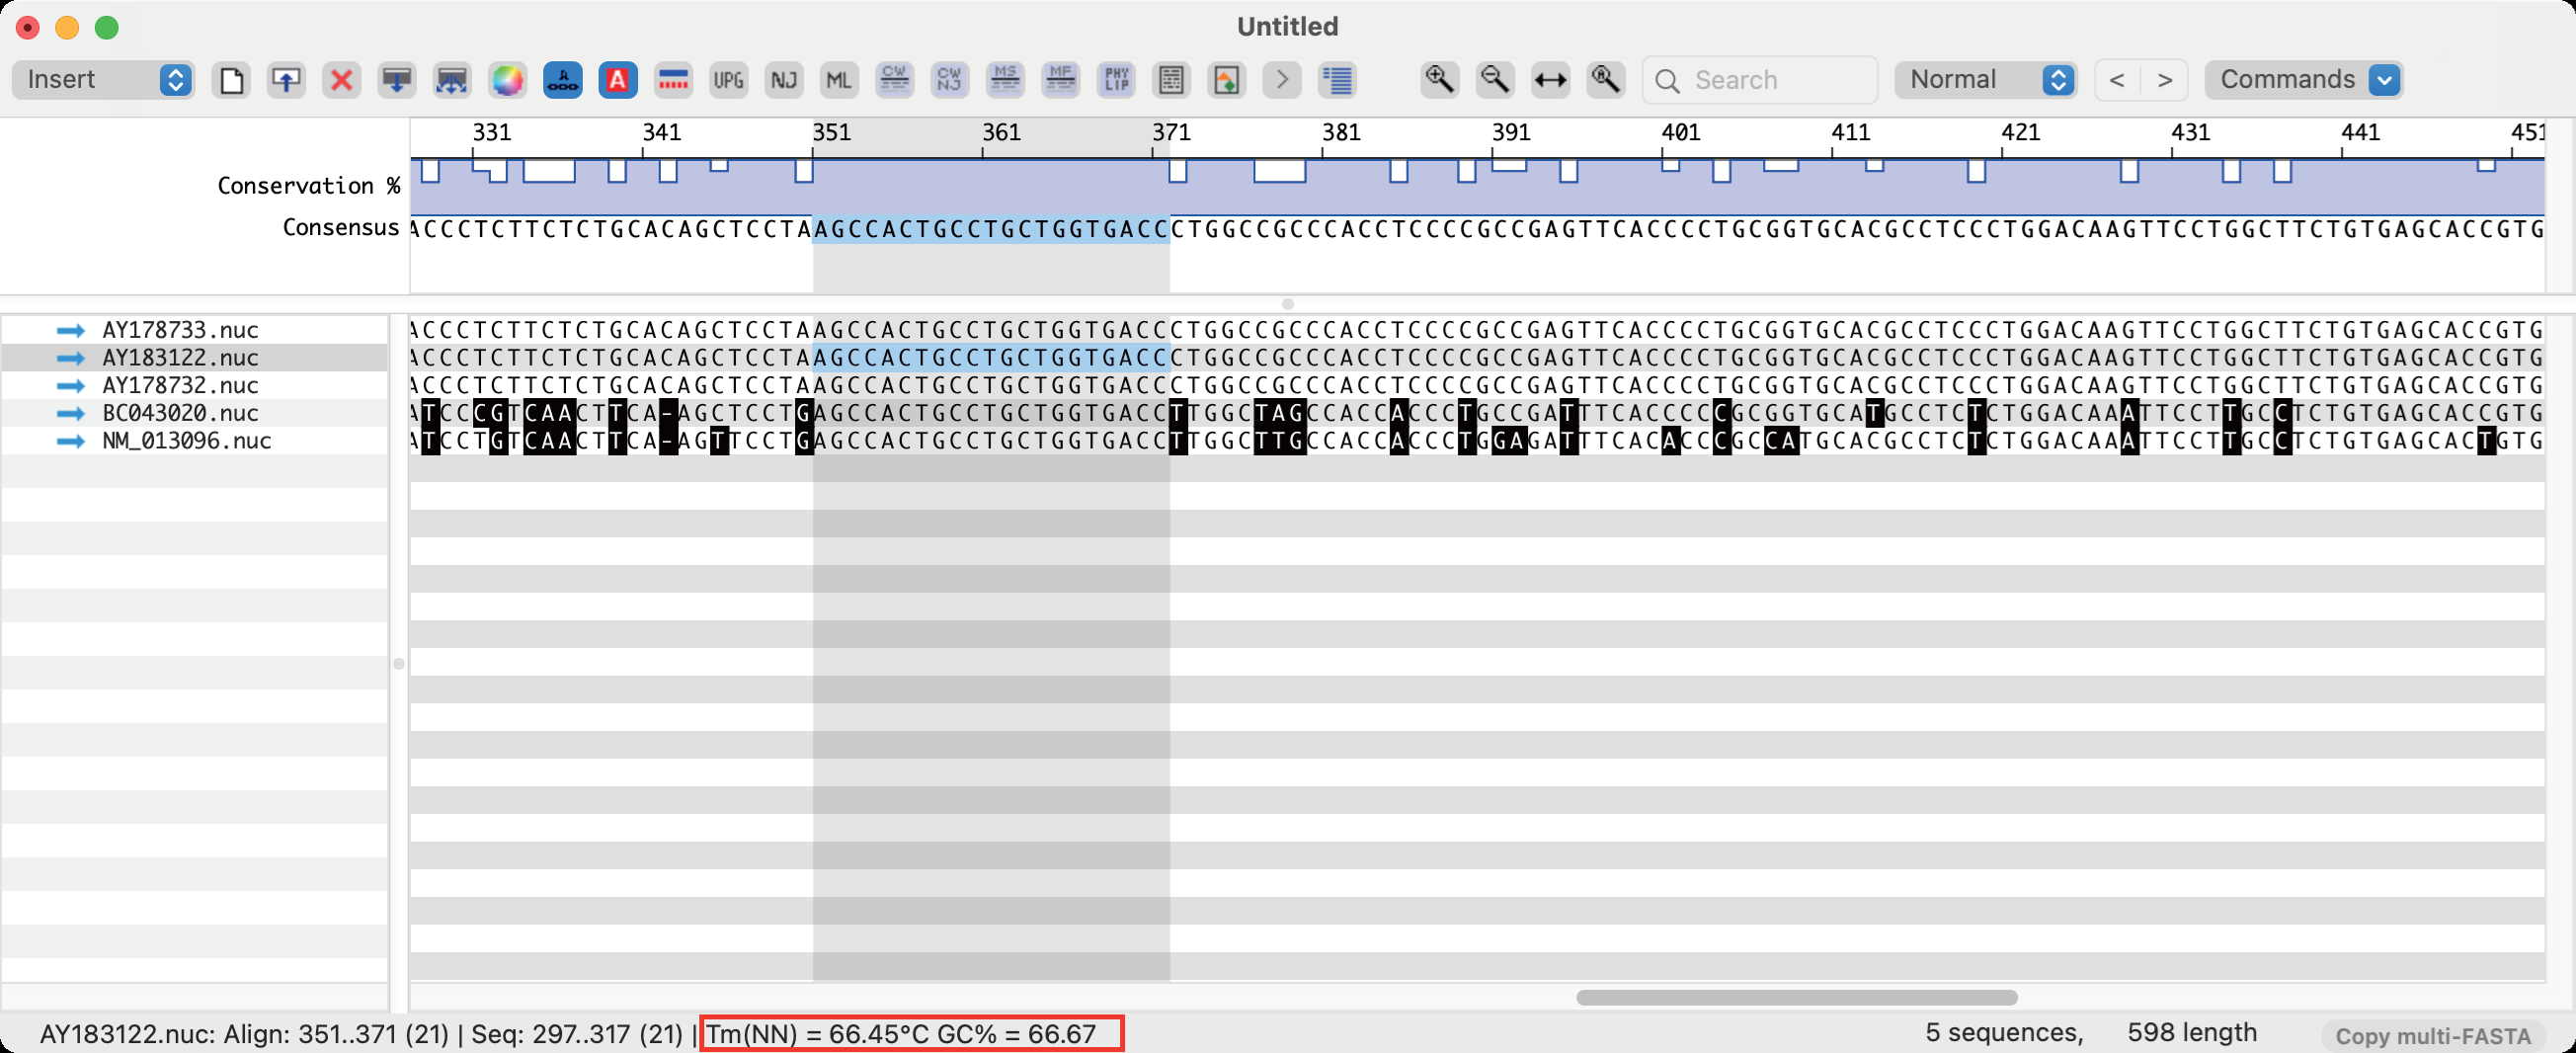Click the upload arrow import icon
Screen dimensions: 2576x1053
[286, 80]
